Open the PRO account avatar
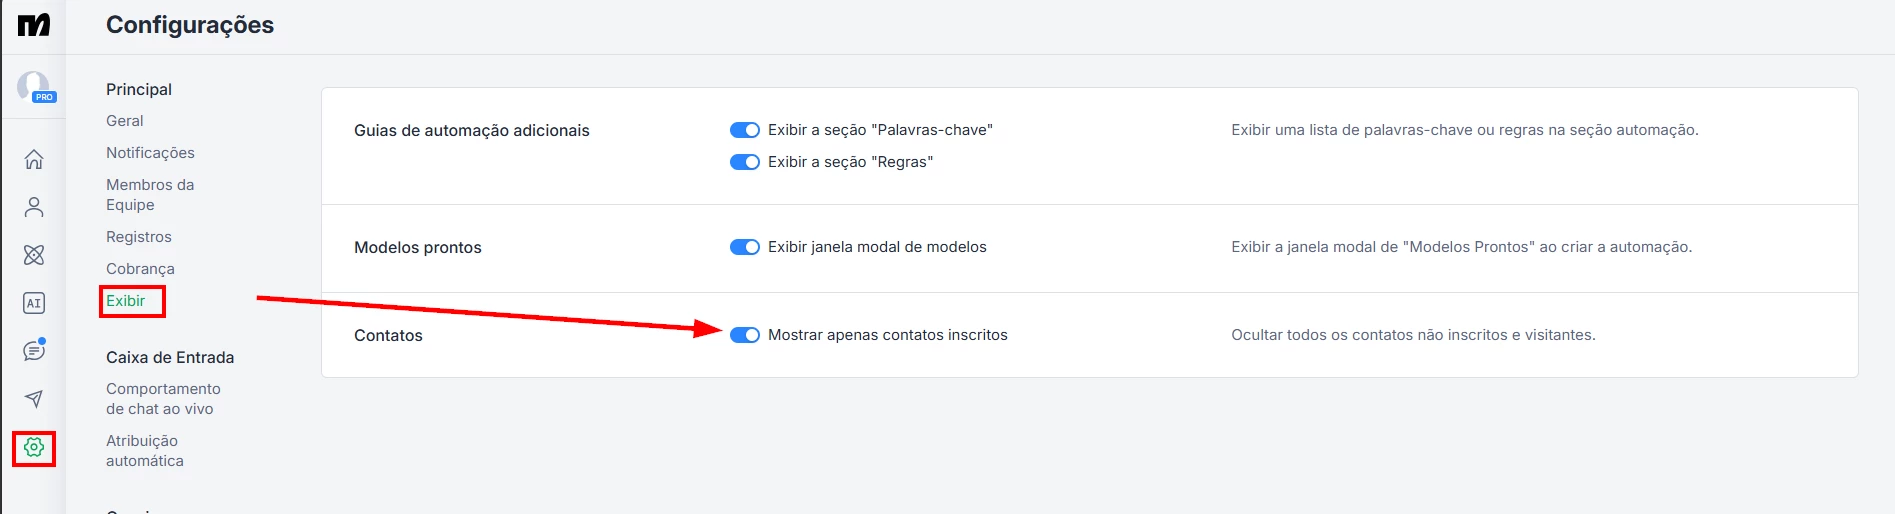The height and width of the screenshot is (514, 1895). 34,87
